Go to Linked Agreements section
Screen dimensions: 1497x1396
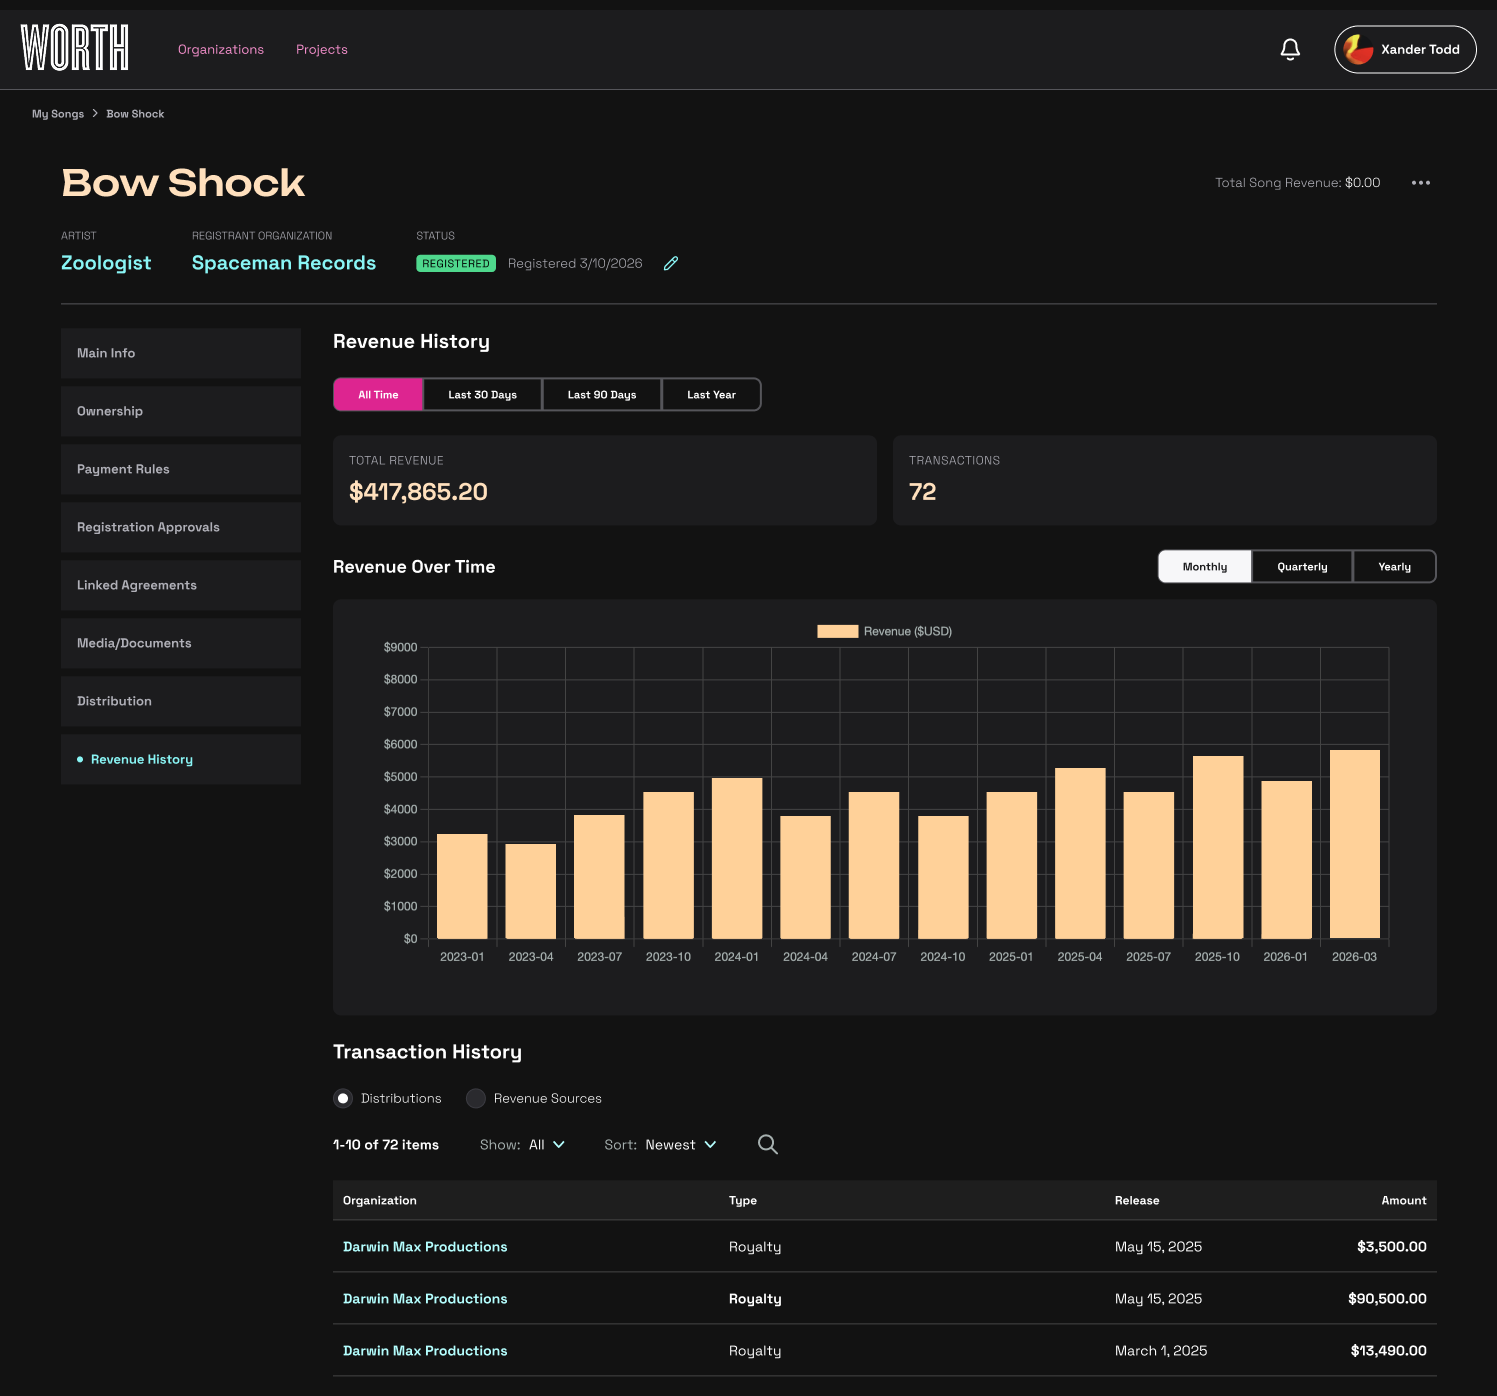coord(181,585)
